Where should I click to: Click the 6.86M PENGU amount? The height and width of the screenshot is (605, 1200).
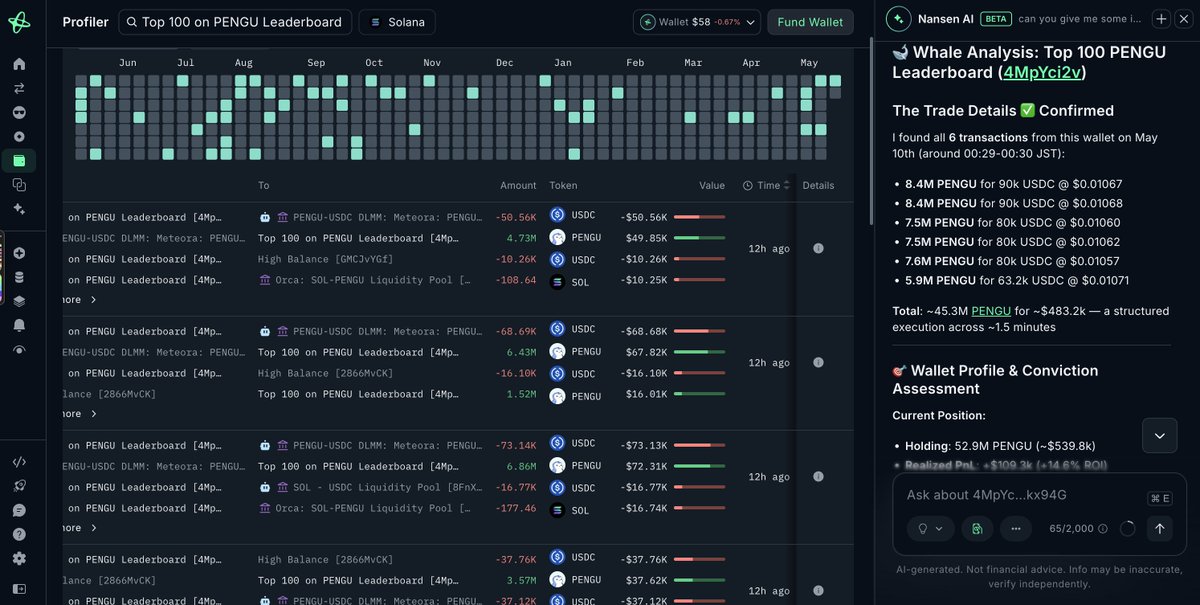tap(521, 466)
